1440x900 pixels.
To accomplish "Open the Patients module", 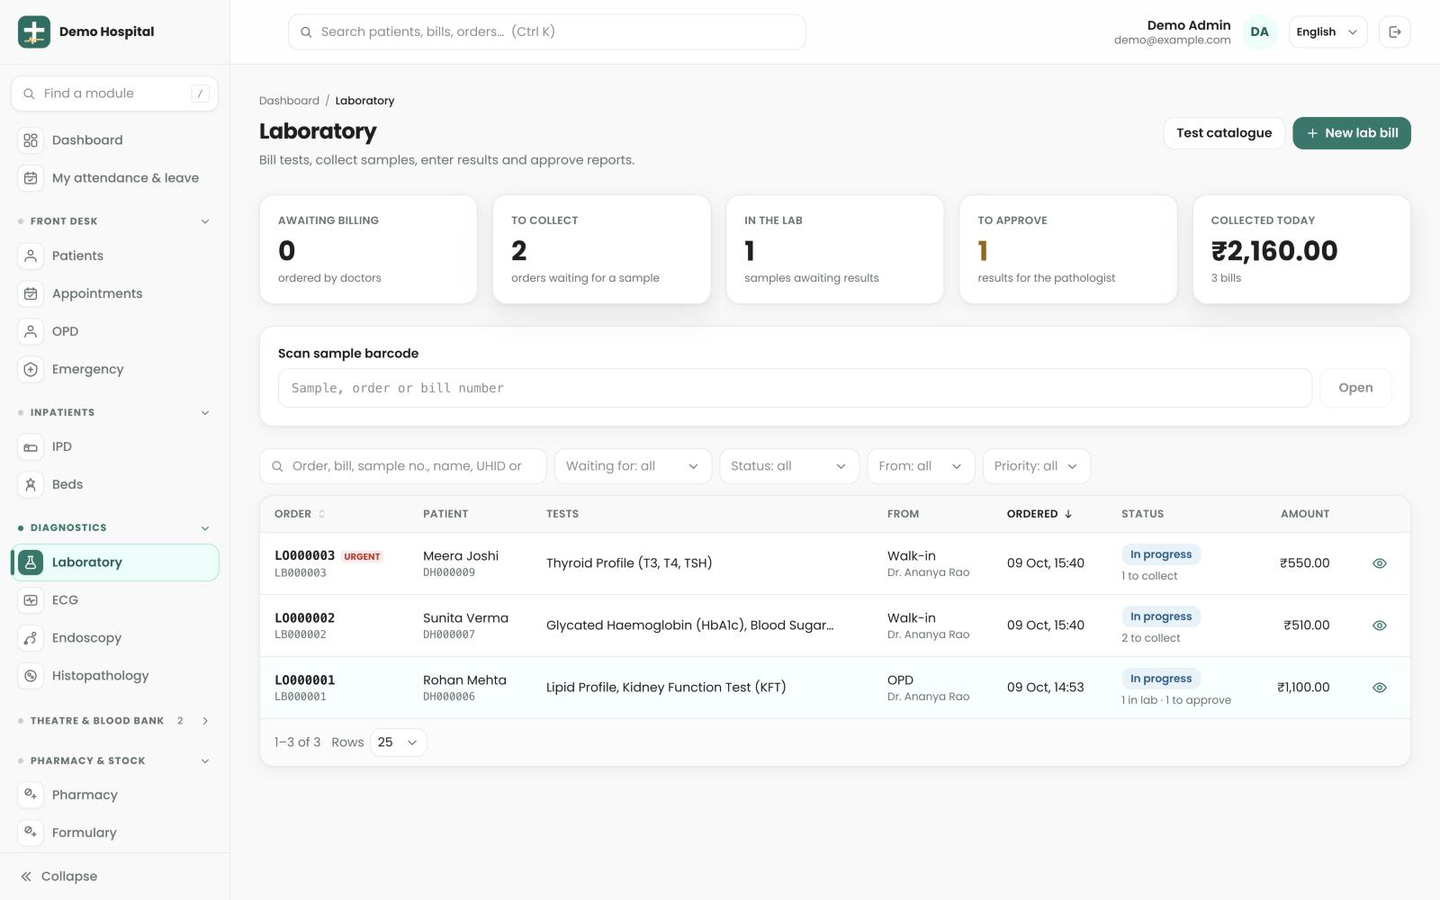I will 115,256.
